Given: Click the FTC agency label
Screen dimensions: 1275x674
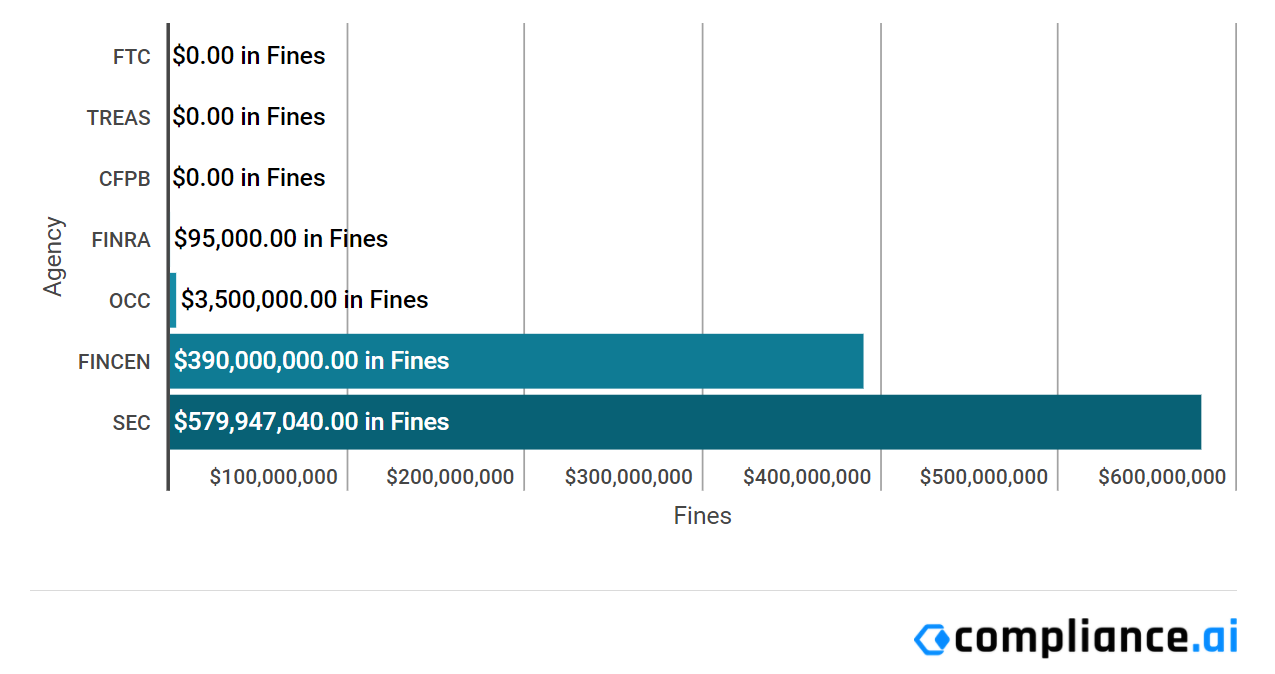Looking at the screenshot, I should pyautogui.click(x=132, y=57).
